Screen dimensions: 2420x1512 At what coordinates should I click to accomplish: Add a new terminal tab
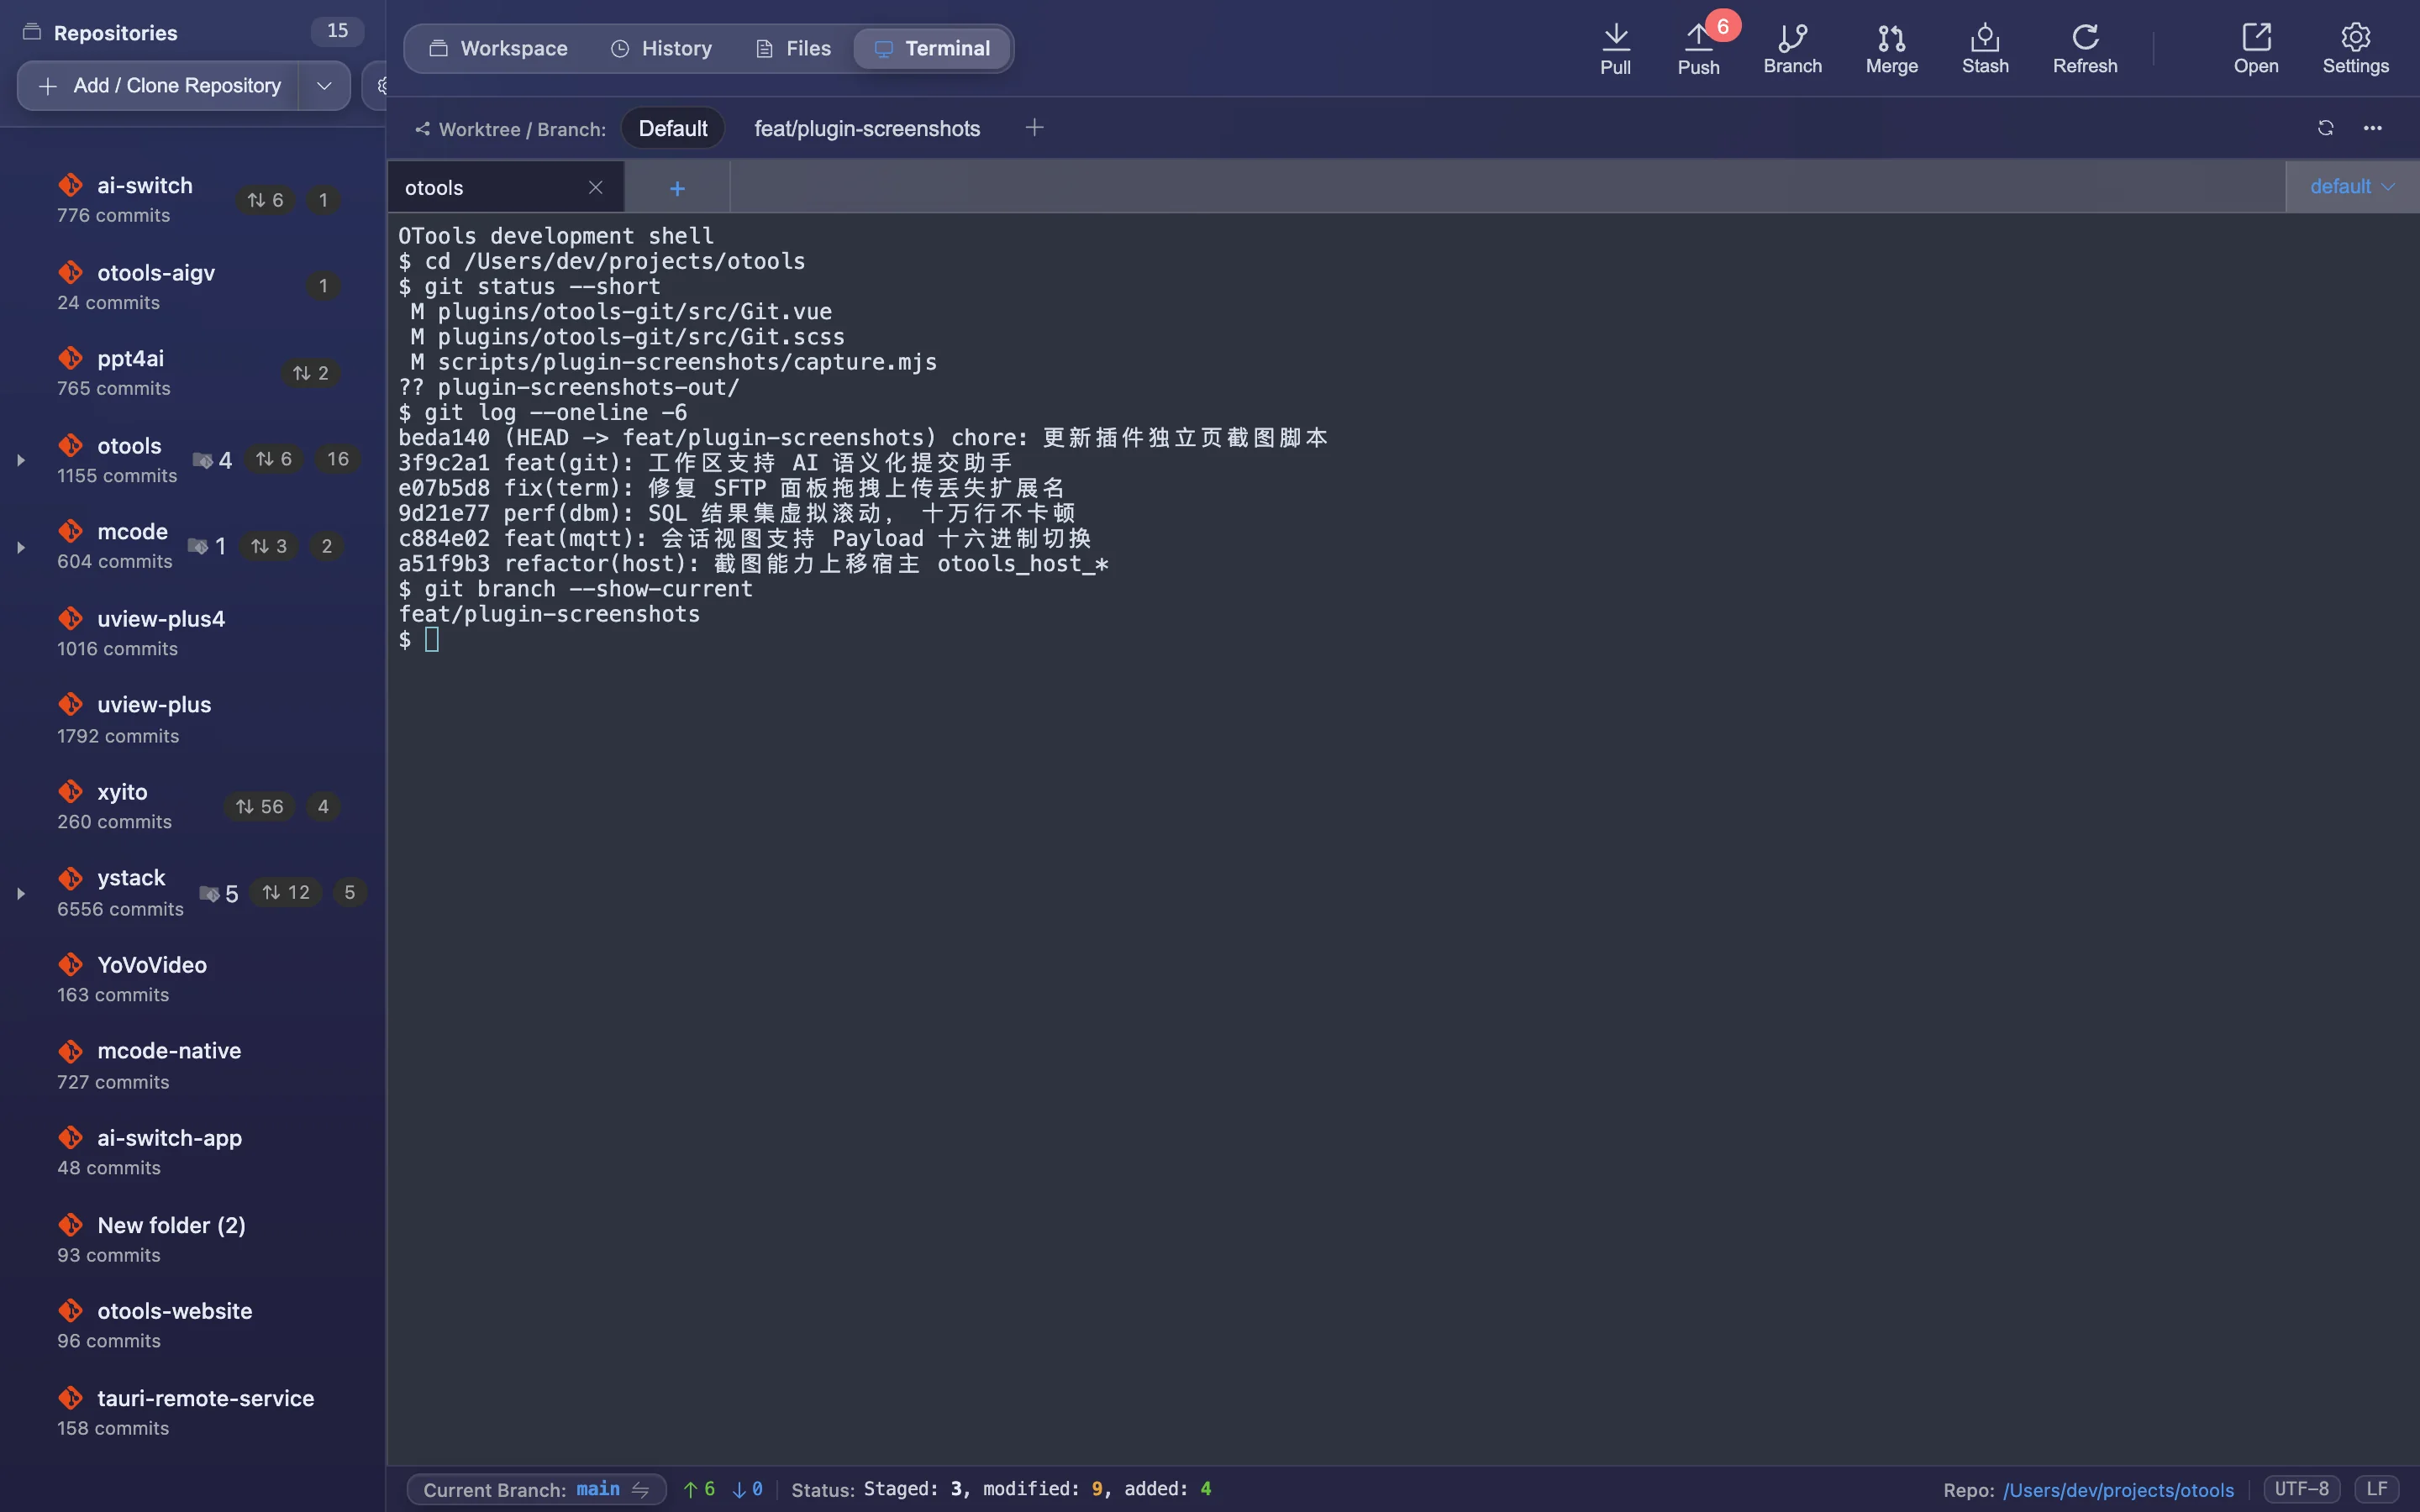(677, 188)
